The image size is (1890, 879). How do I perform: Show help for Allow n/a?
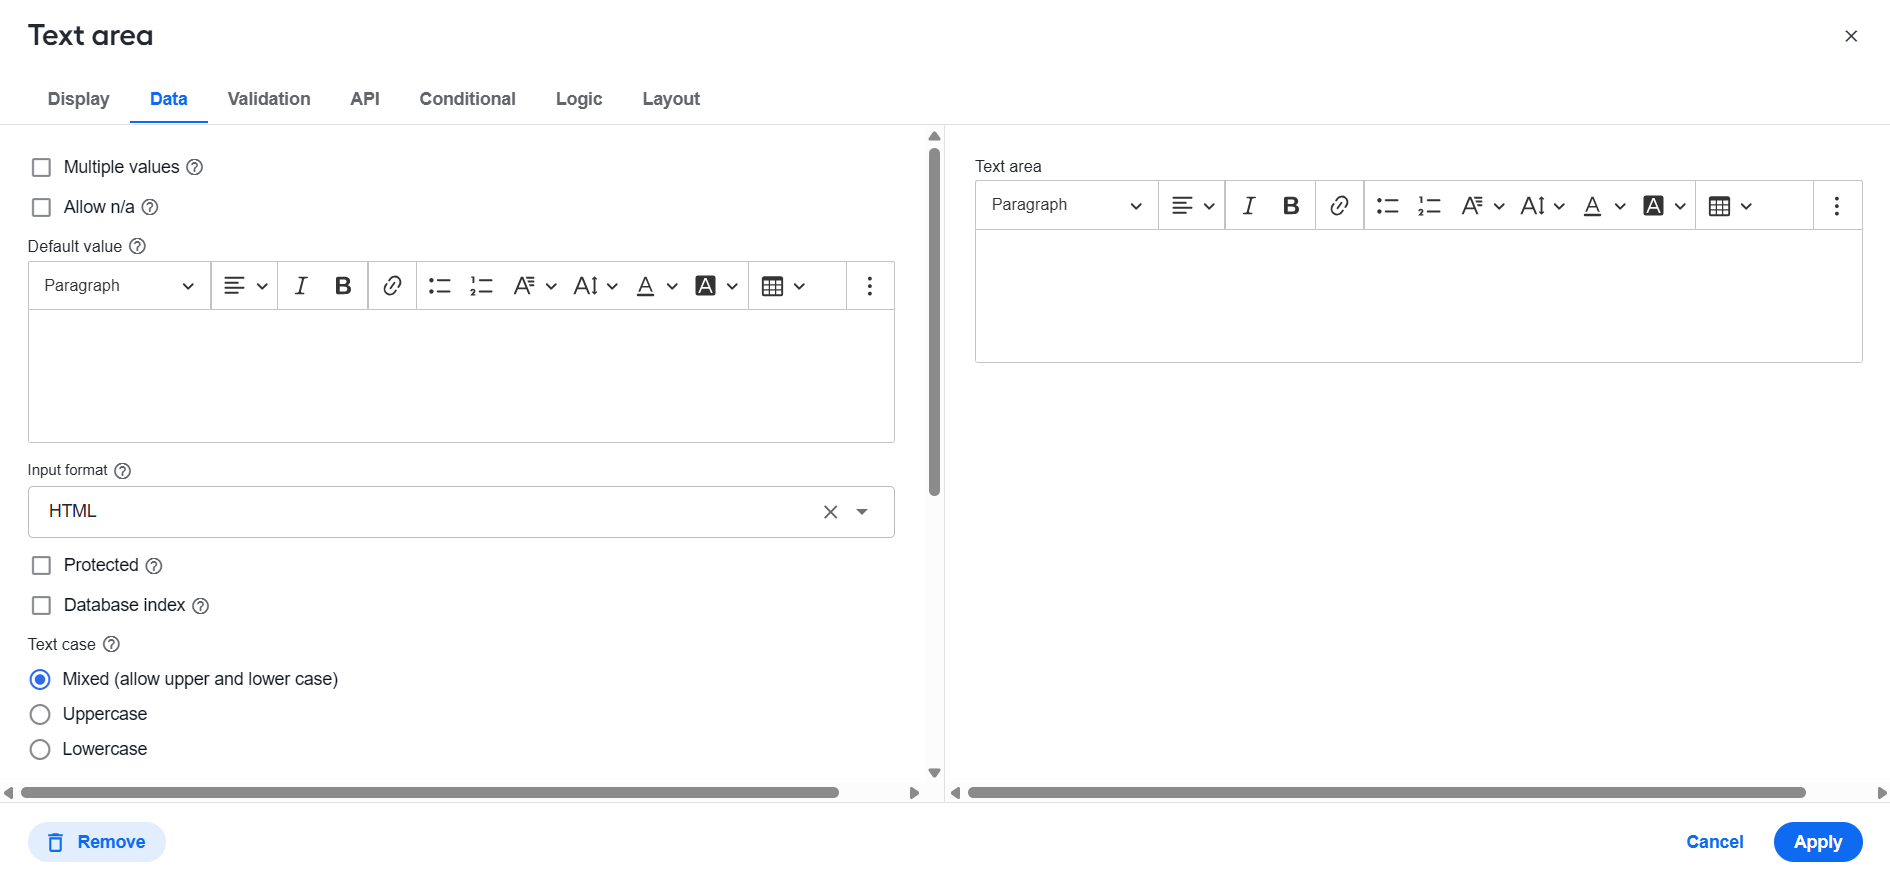150,207
